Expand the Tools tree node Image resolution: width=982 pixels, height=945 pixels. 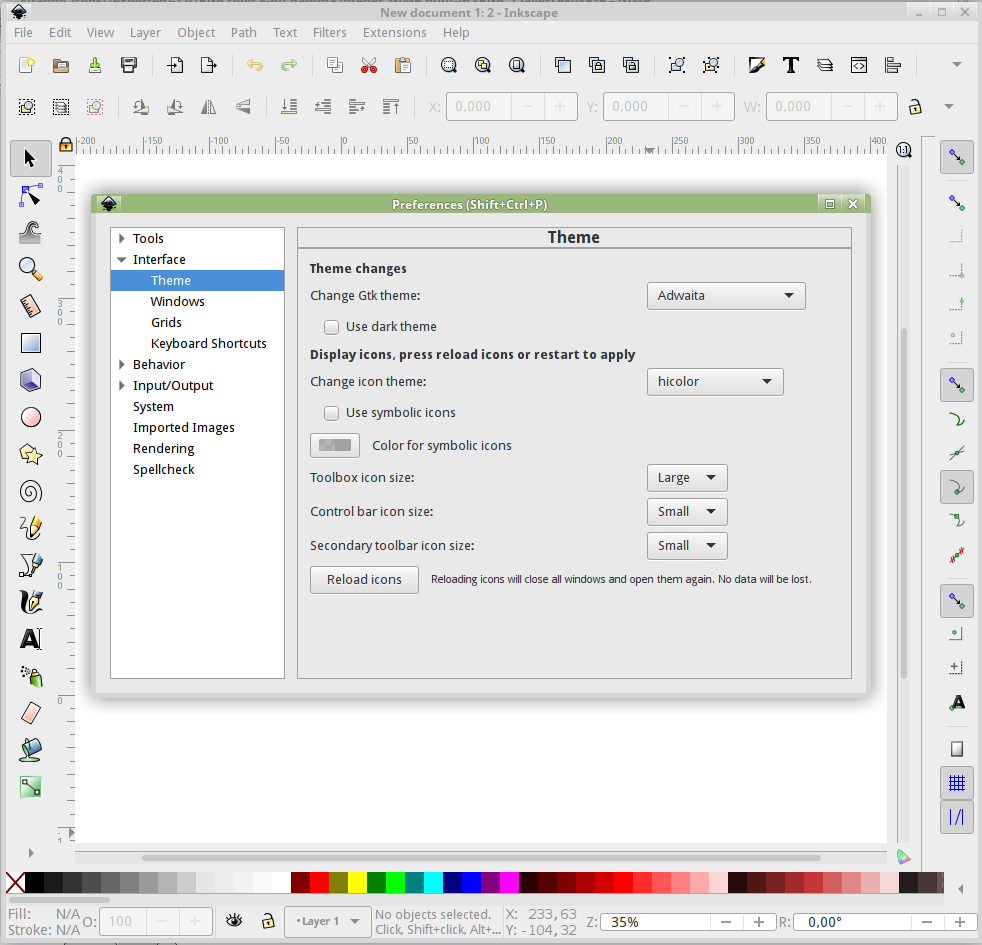click(x=121, y=238)
